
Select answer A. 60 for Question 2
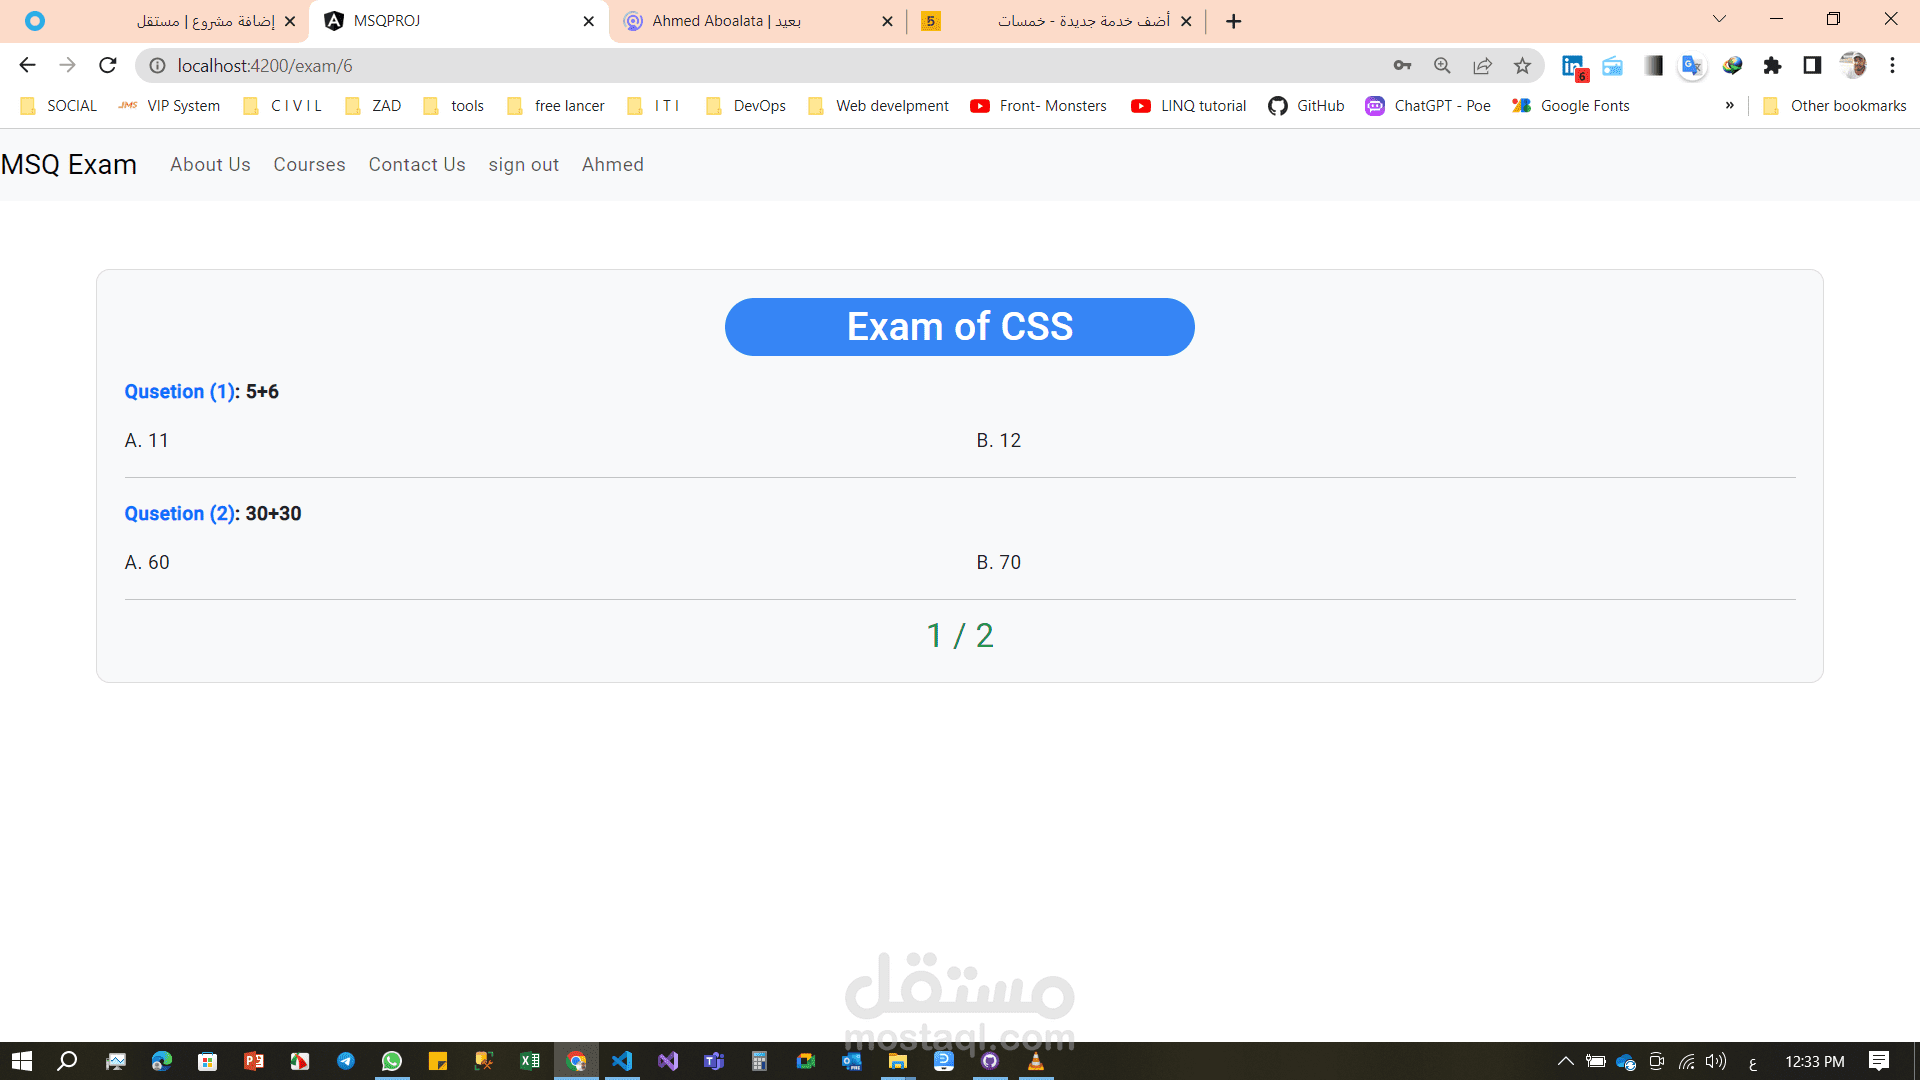(x=145, y=562)
